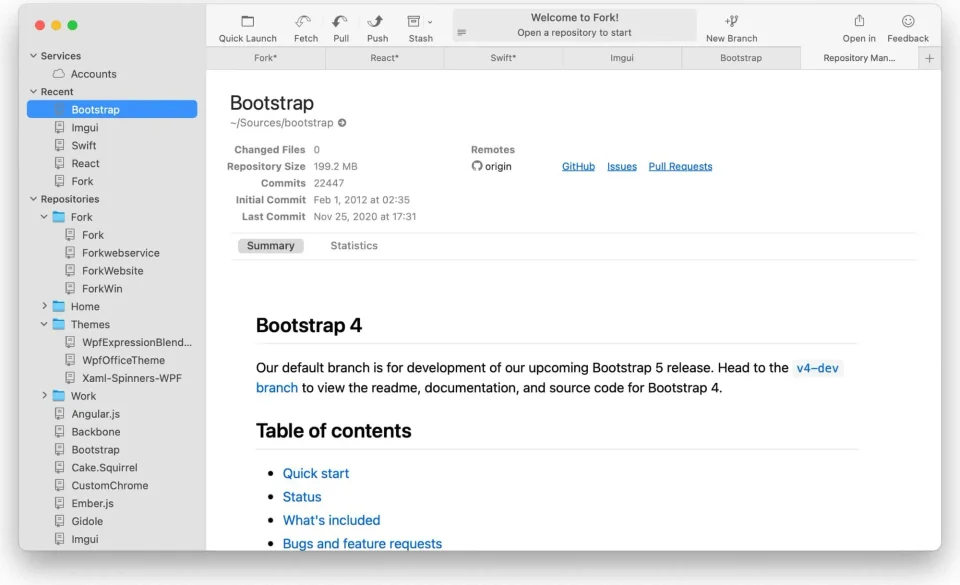The width and height of the screenshot is (960, 585).
Task: Select Bootstrap in Recent list
Action: pyautogui.click(x=112, y=110)
